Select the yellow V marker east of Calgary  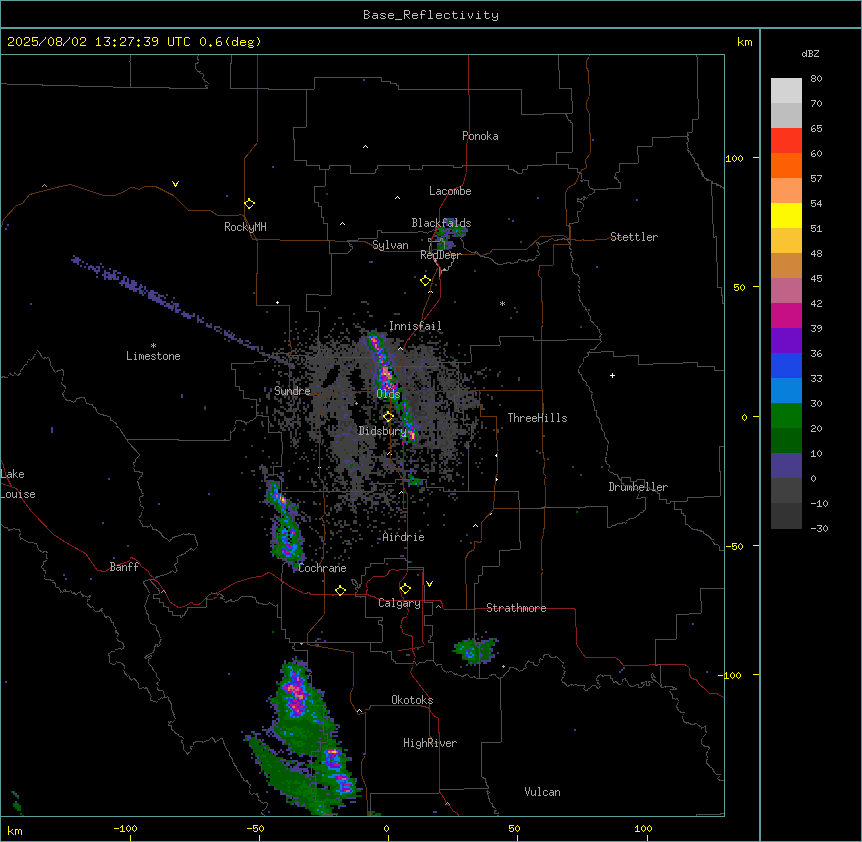tap(429, 584)
